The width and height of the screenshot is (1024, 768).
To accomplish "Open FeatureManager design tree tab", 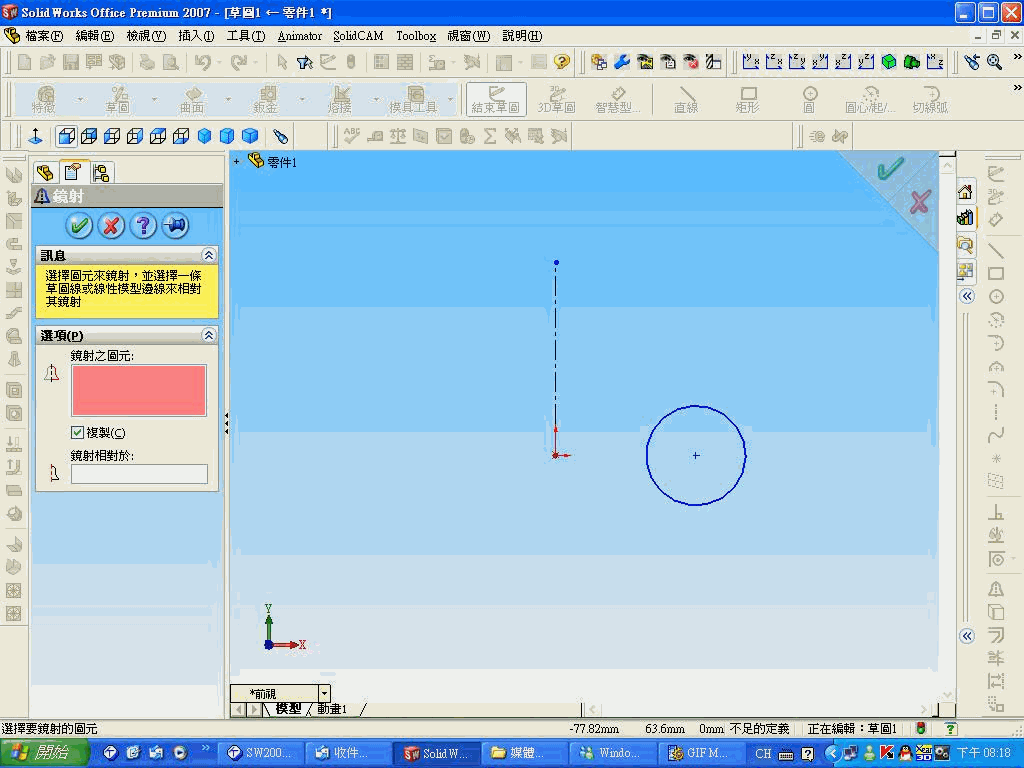I will coord(45,172).
